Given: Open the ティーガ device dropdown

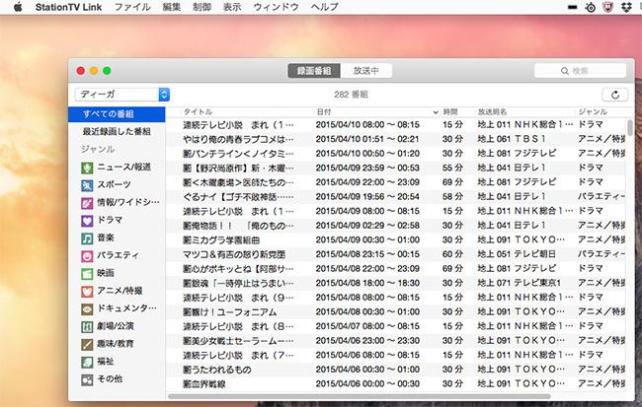Looking at the screenshot, I should coord(122,95).
